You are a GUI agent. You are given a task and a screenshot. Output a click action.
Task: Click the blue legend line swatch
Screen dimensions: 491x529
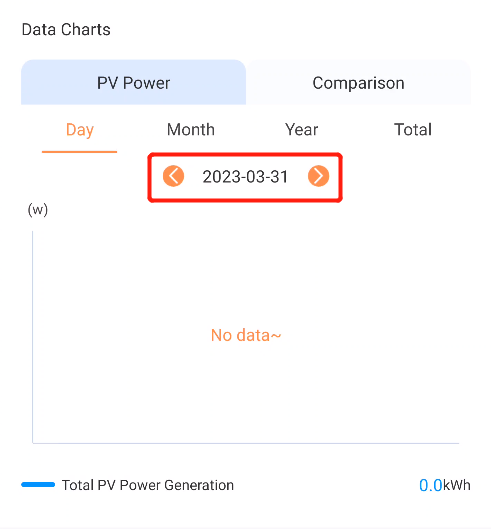click(x=38, y=485)
